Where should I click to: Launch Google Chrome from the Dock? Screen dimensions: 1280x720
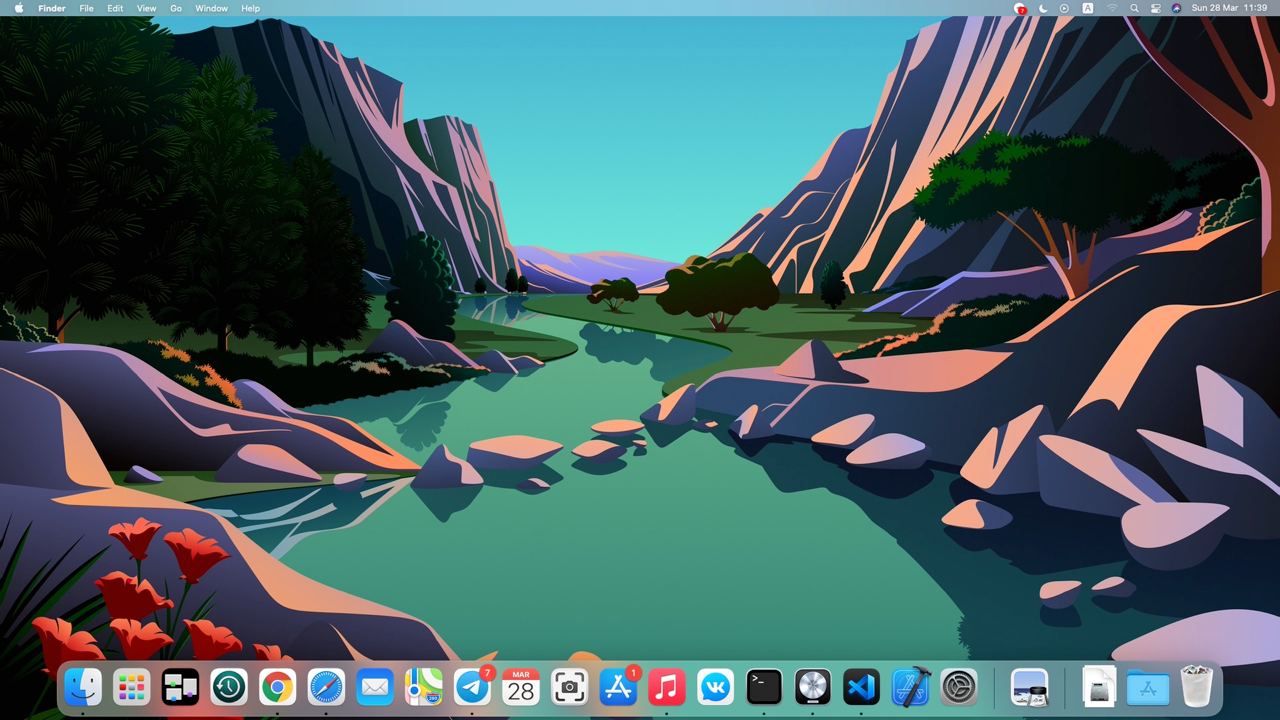pos(277,687)
